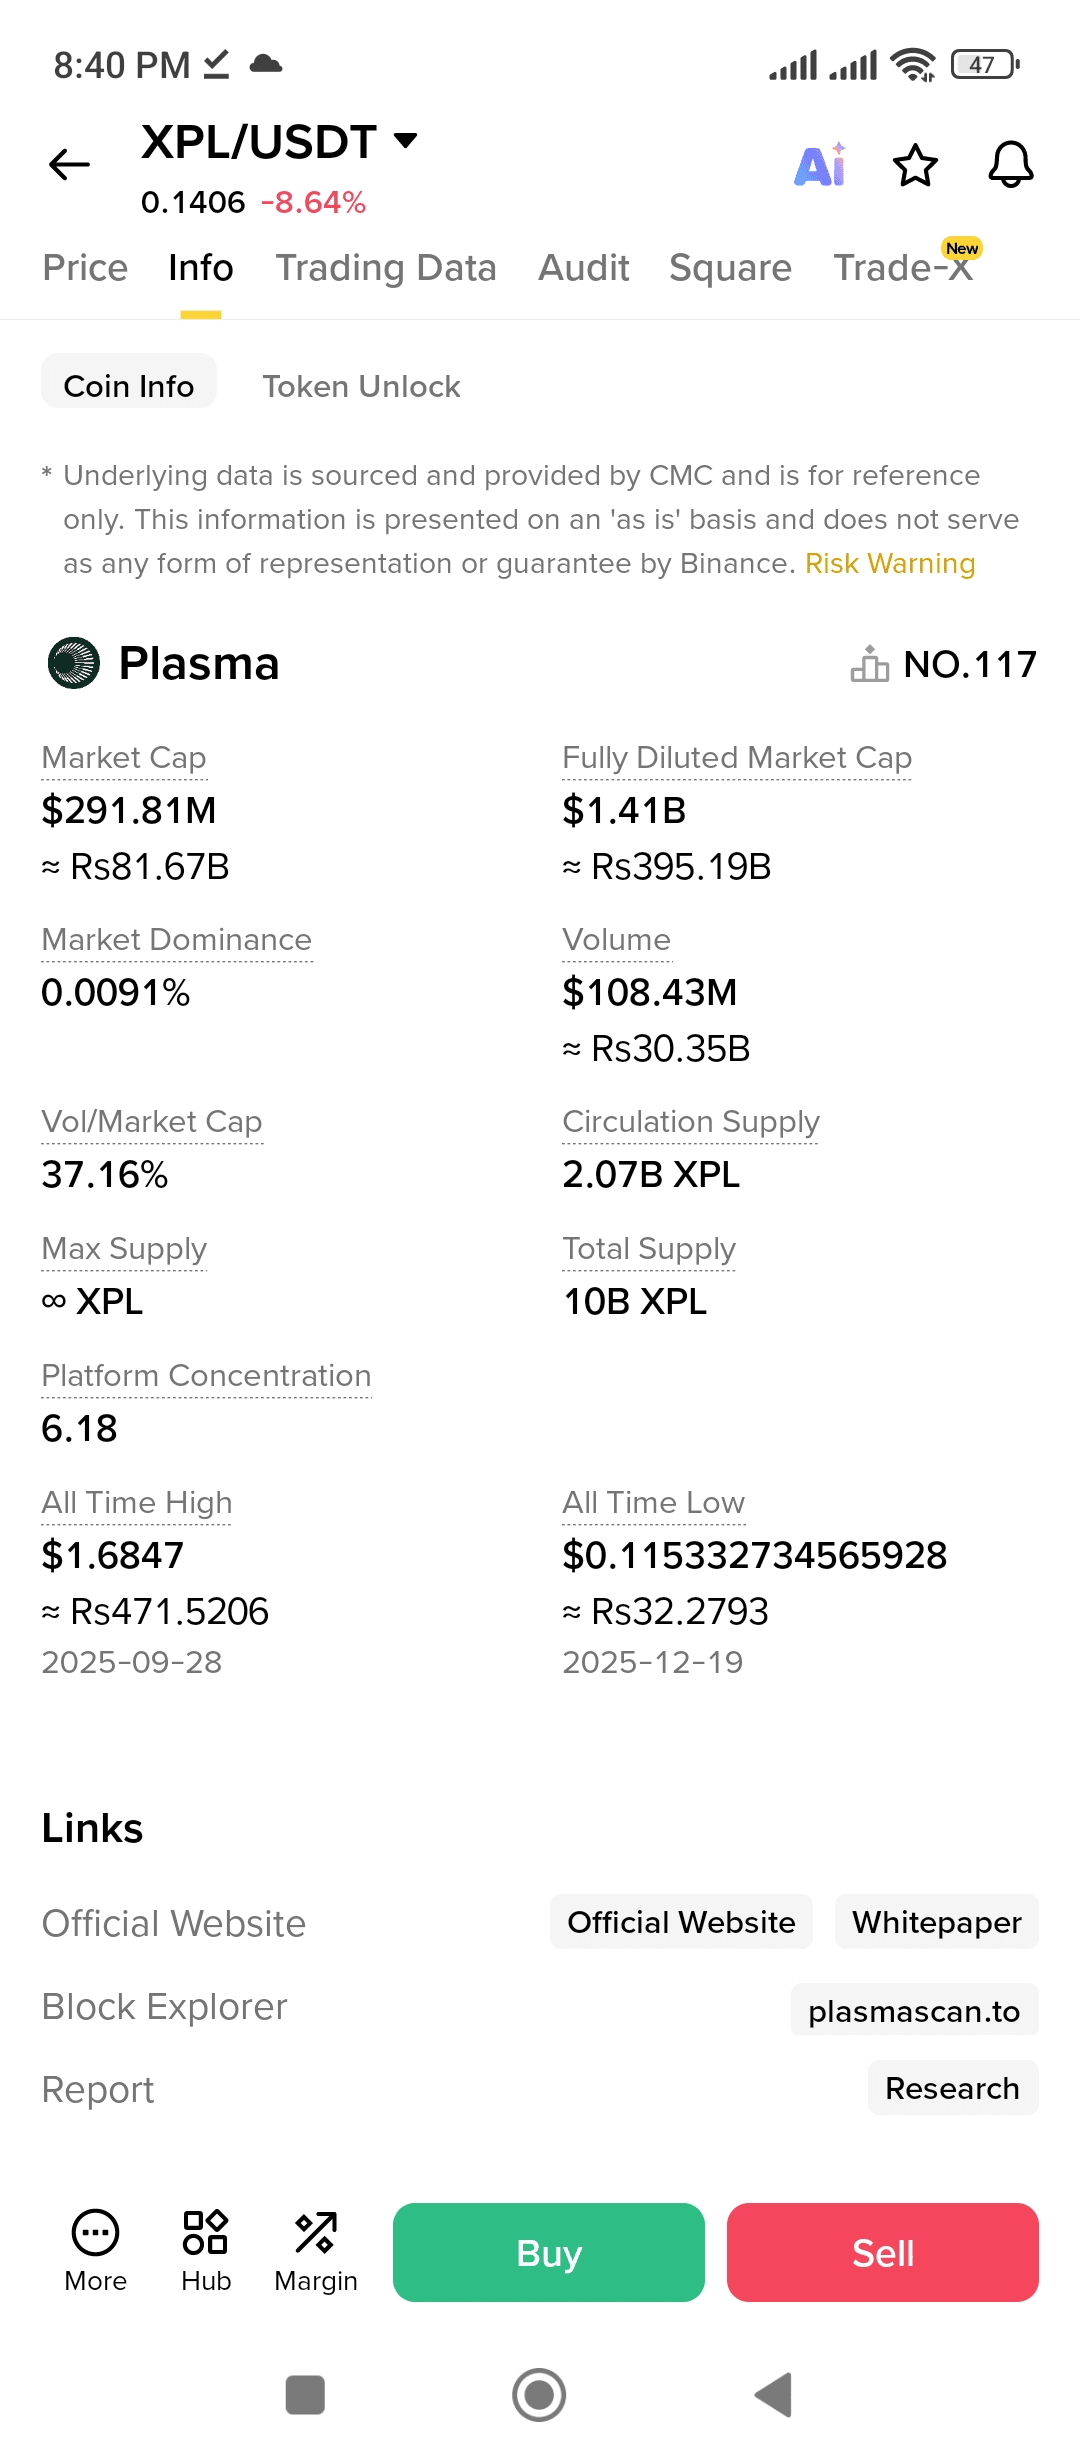Switch to the Trading Data tab
Image resolution: width=1080 pixels, height=2460 pixels.
point(386,268)
